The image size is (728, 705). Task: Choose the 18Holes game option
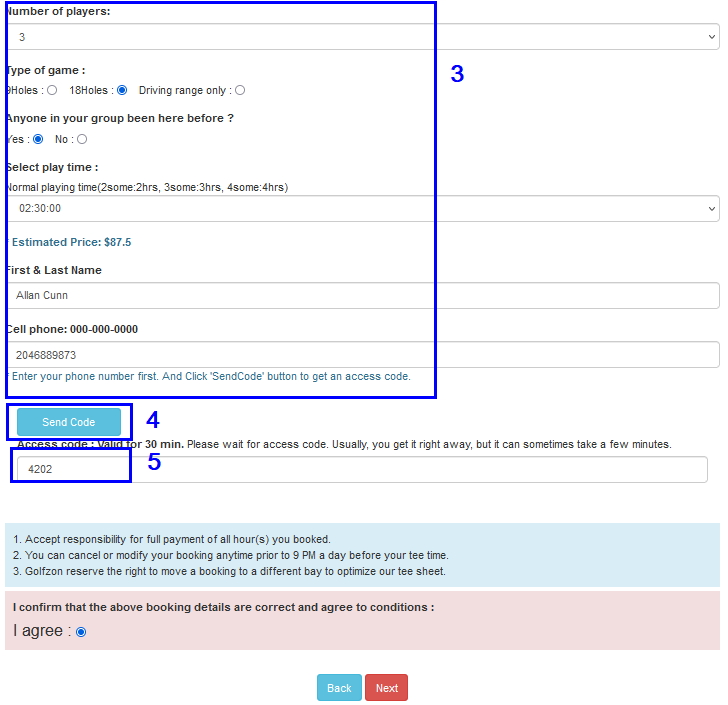click(122, 90)
